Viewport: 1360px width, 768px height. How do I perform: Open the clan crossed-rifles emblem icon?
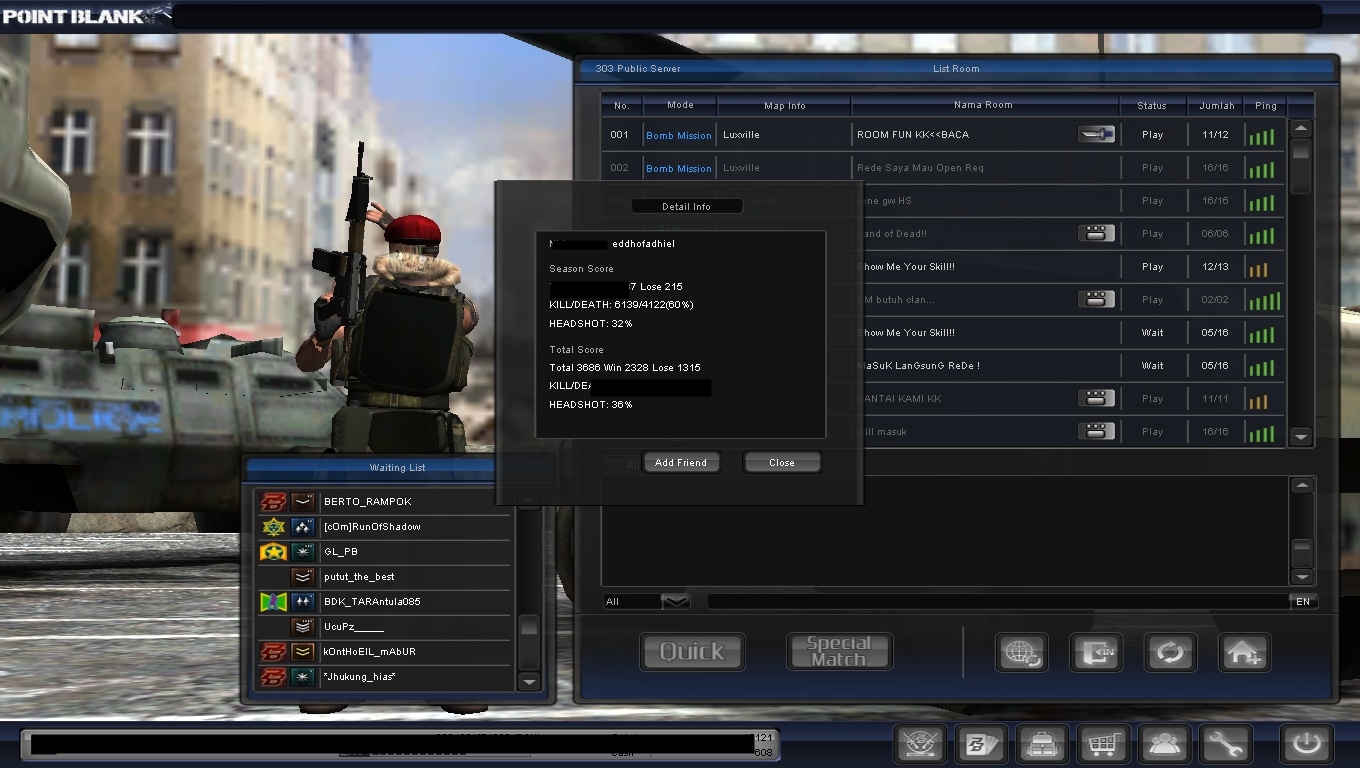click(x=919, y=745)
